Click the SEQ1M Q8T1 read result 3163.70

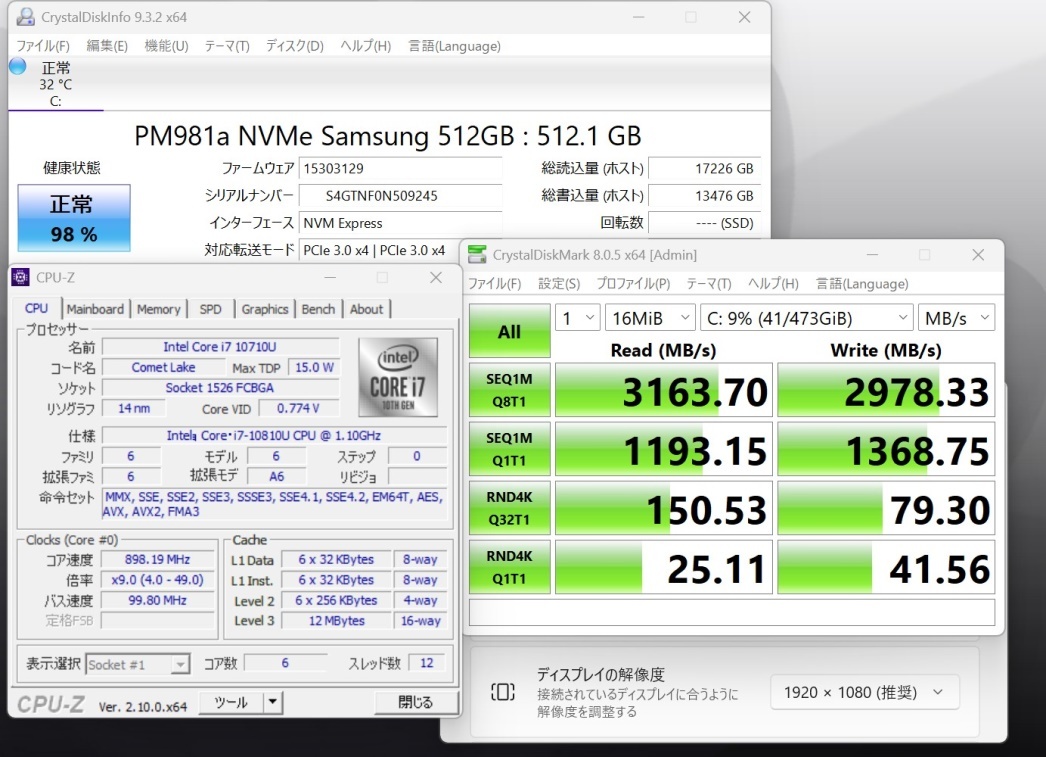click(x=664, y=391)
